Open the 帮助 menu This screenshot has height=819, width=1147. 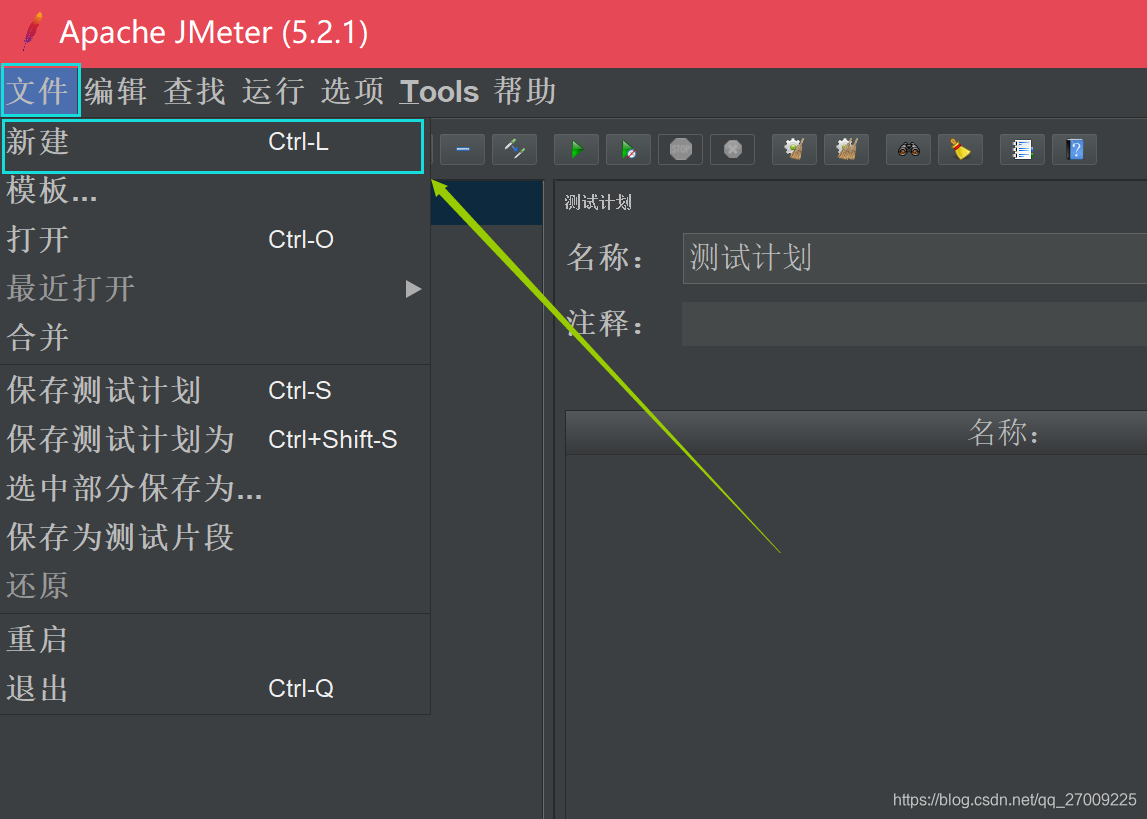tap(524, 91)
